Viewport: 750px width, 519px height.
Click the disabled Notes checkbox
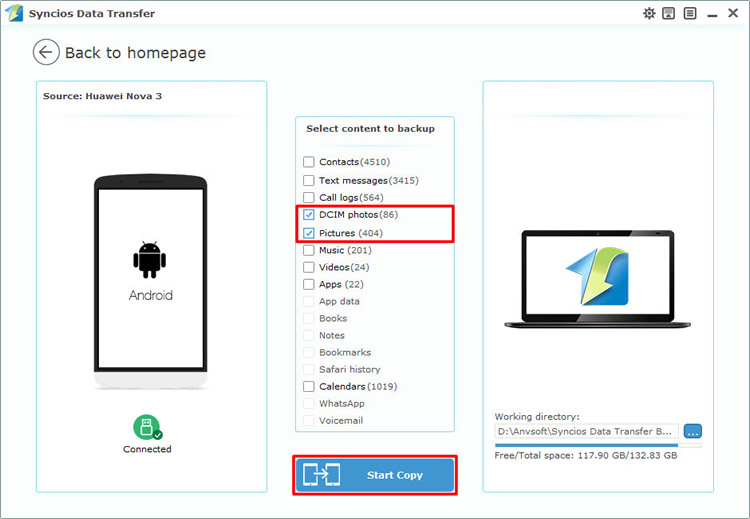click(309, 335)
